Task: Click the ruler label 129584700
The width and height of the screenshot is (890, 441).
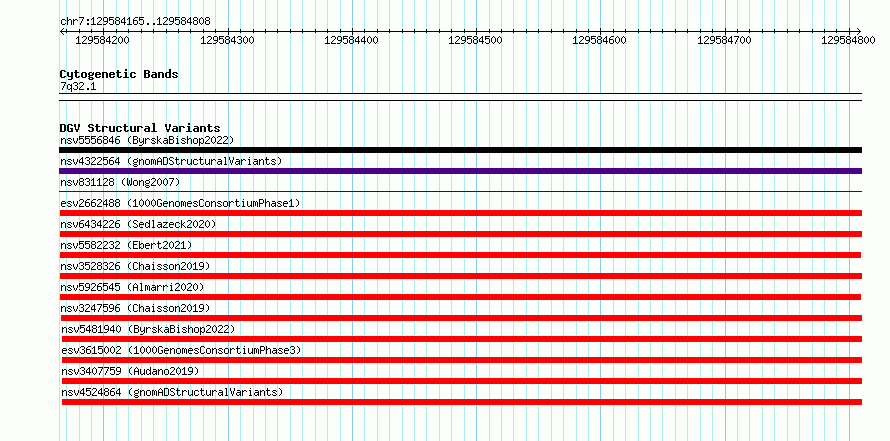Action: tap(725, 40)
